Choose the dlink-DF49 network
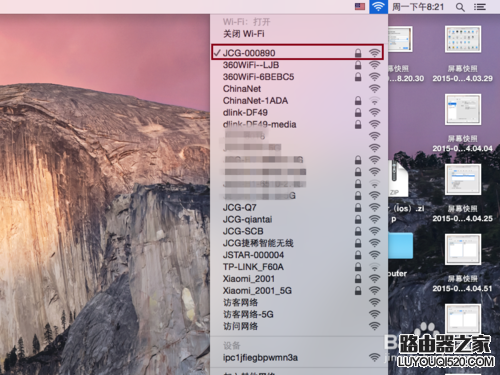The width and height of the screenshot is (500, 375). (x=299, y=113)
